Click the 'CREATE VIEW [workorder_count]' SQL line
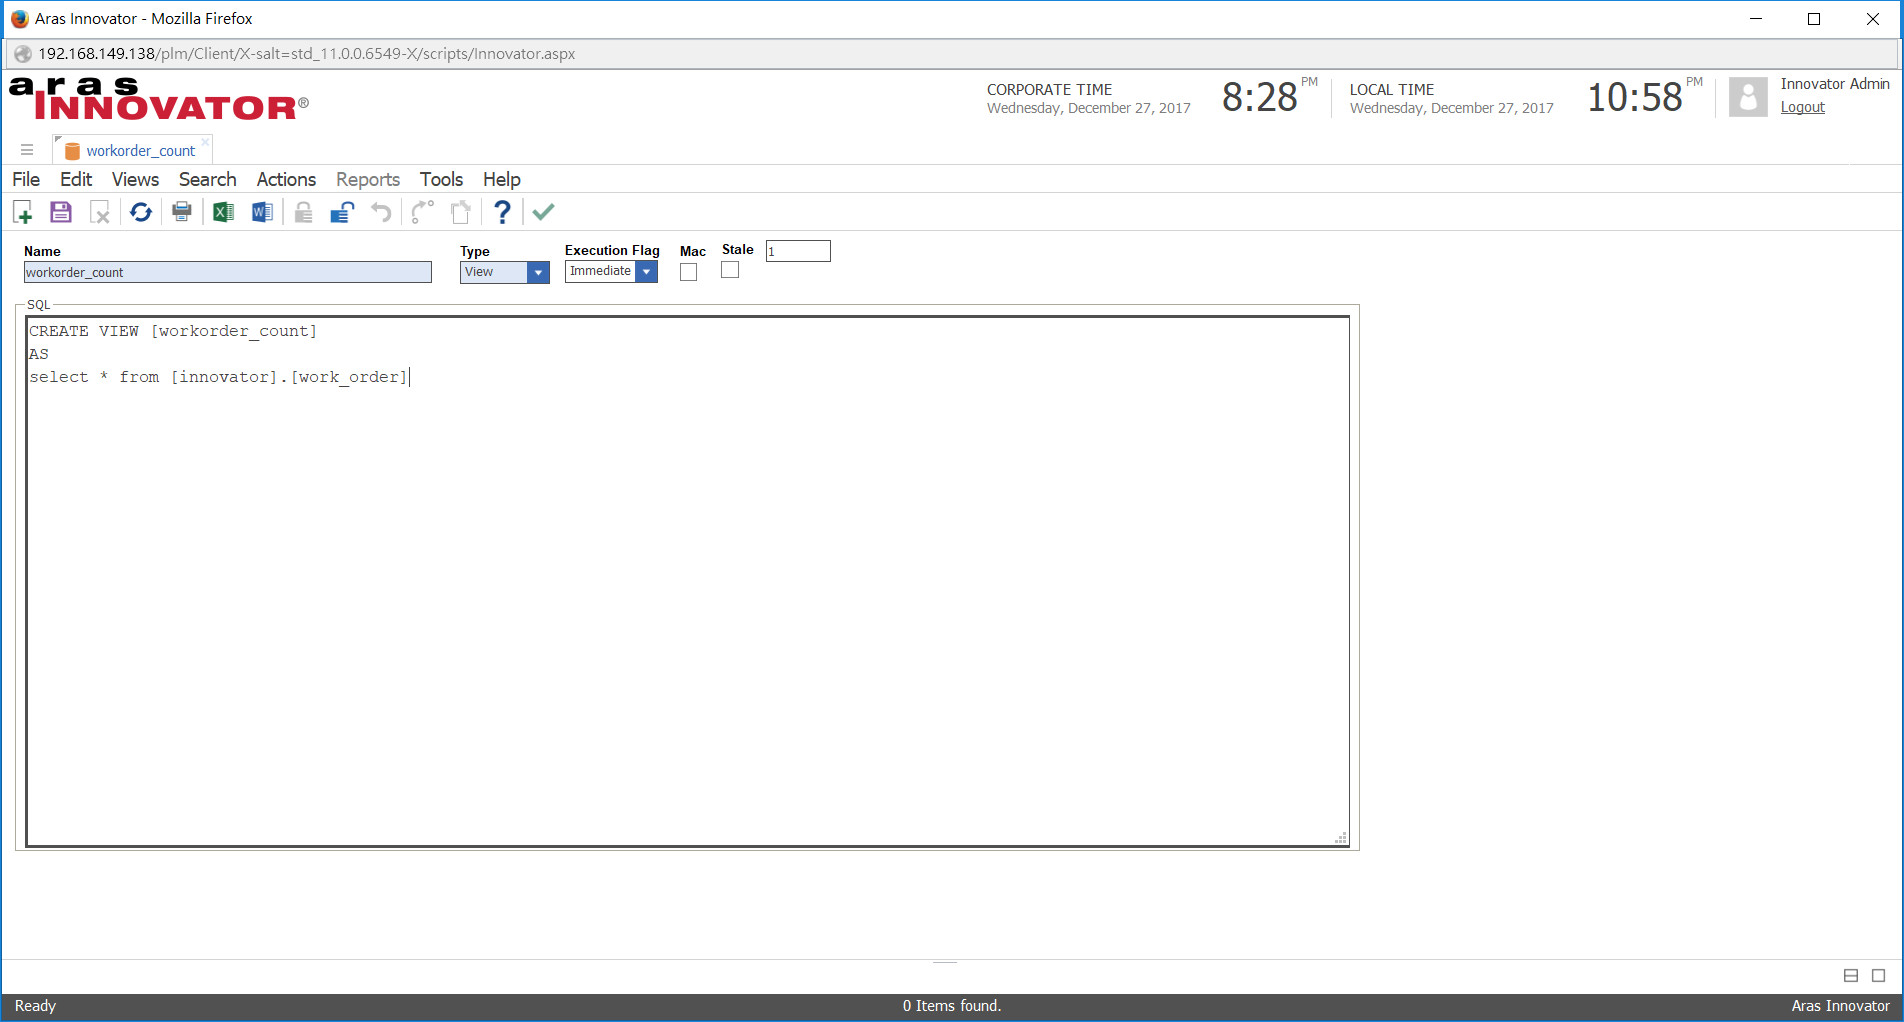This screenshot has width=1904, height=1022. [173, 331]
